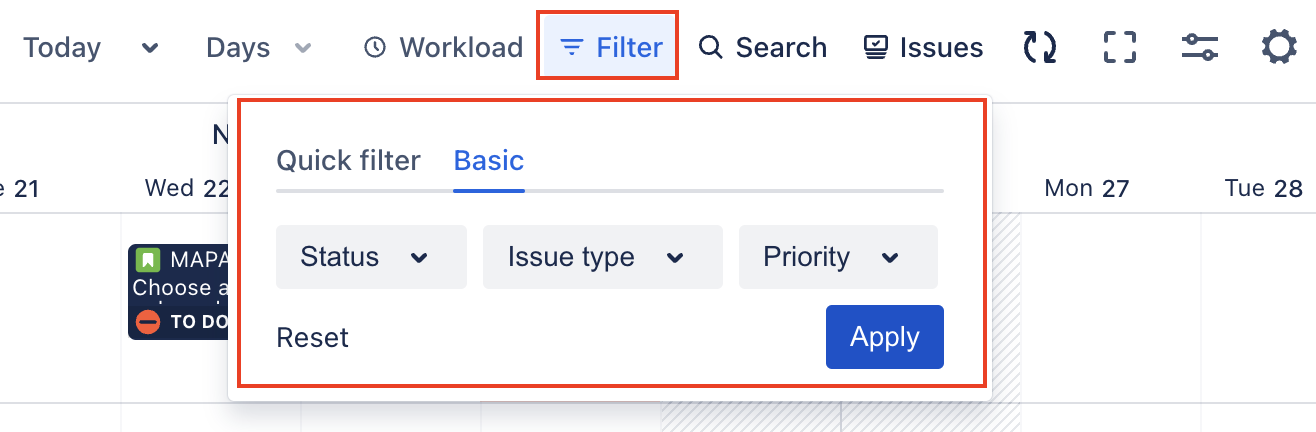The width and height of the screenshot is (1316, 432).
Task: Expand the Status dropdown
Action: (371, 257)
